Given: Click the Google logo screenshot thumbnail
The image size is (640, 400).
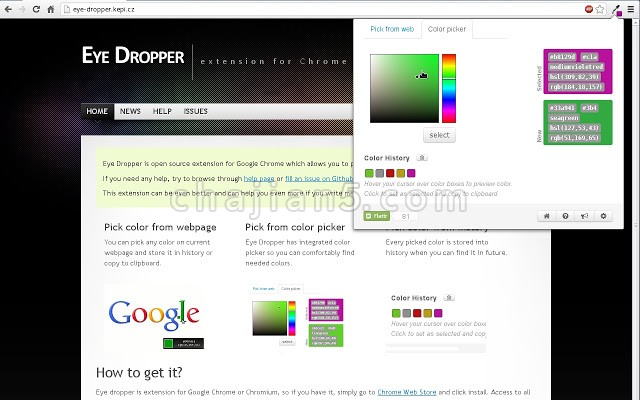Looking at the screenshot, I should pos(154,317).
